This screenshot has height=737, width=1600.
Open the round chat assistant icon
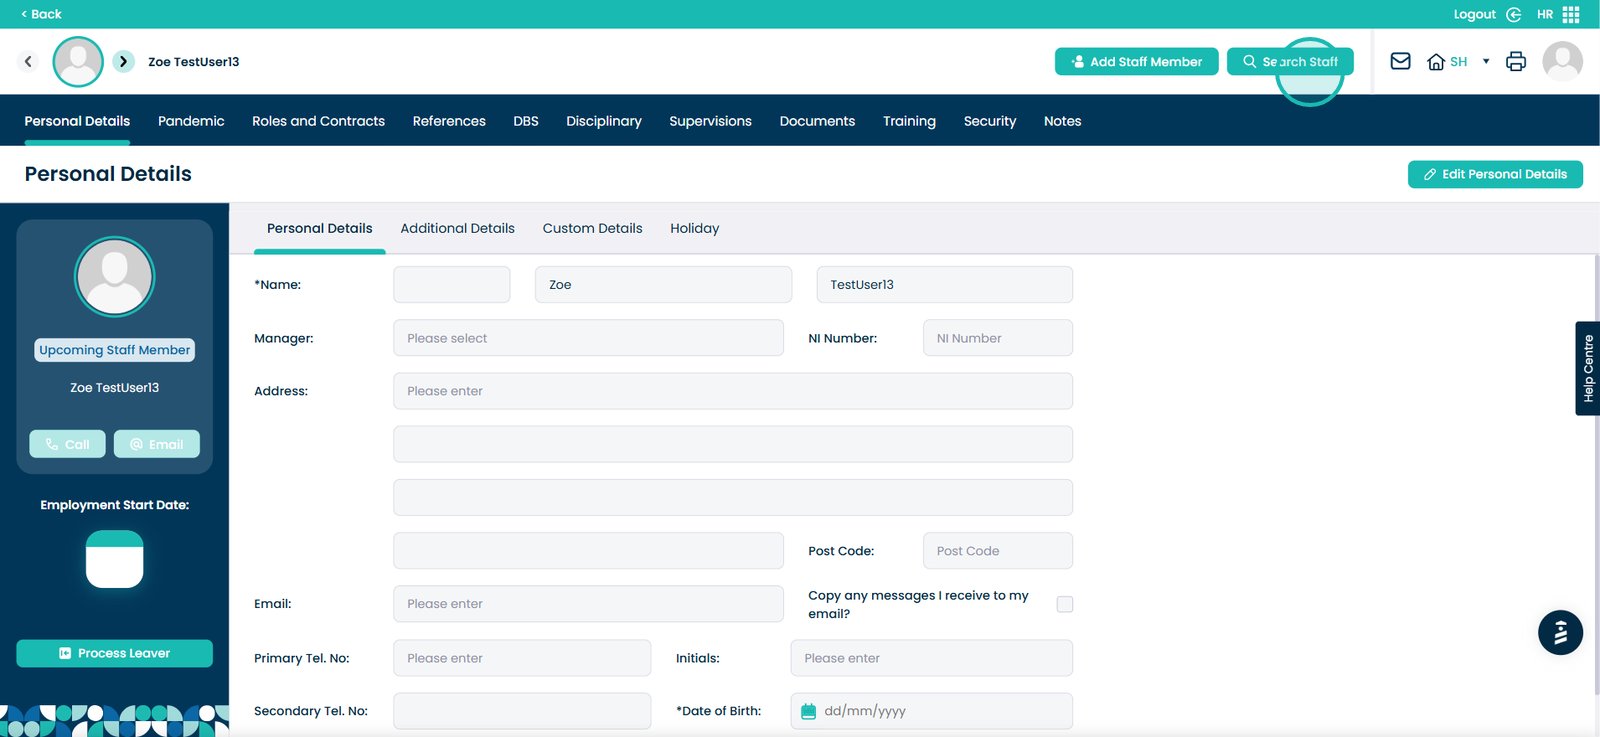click(x=1560, y=632)
